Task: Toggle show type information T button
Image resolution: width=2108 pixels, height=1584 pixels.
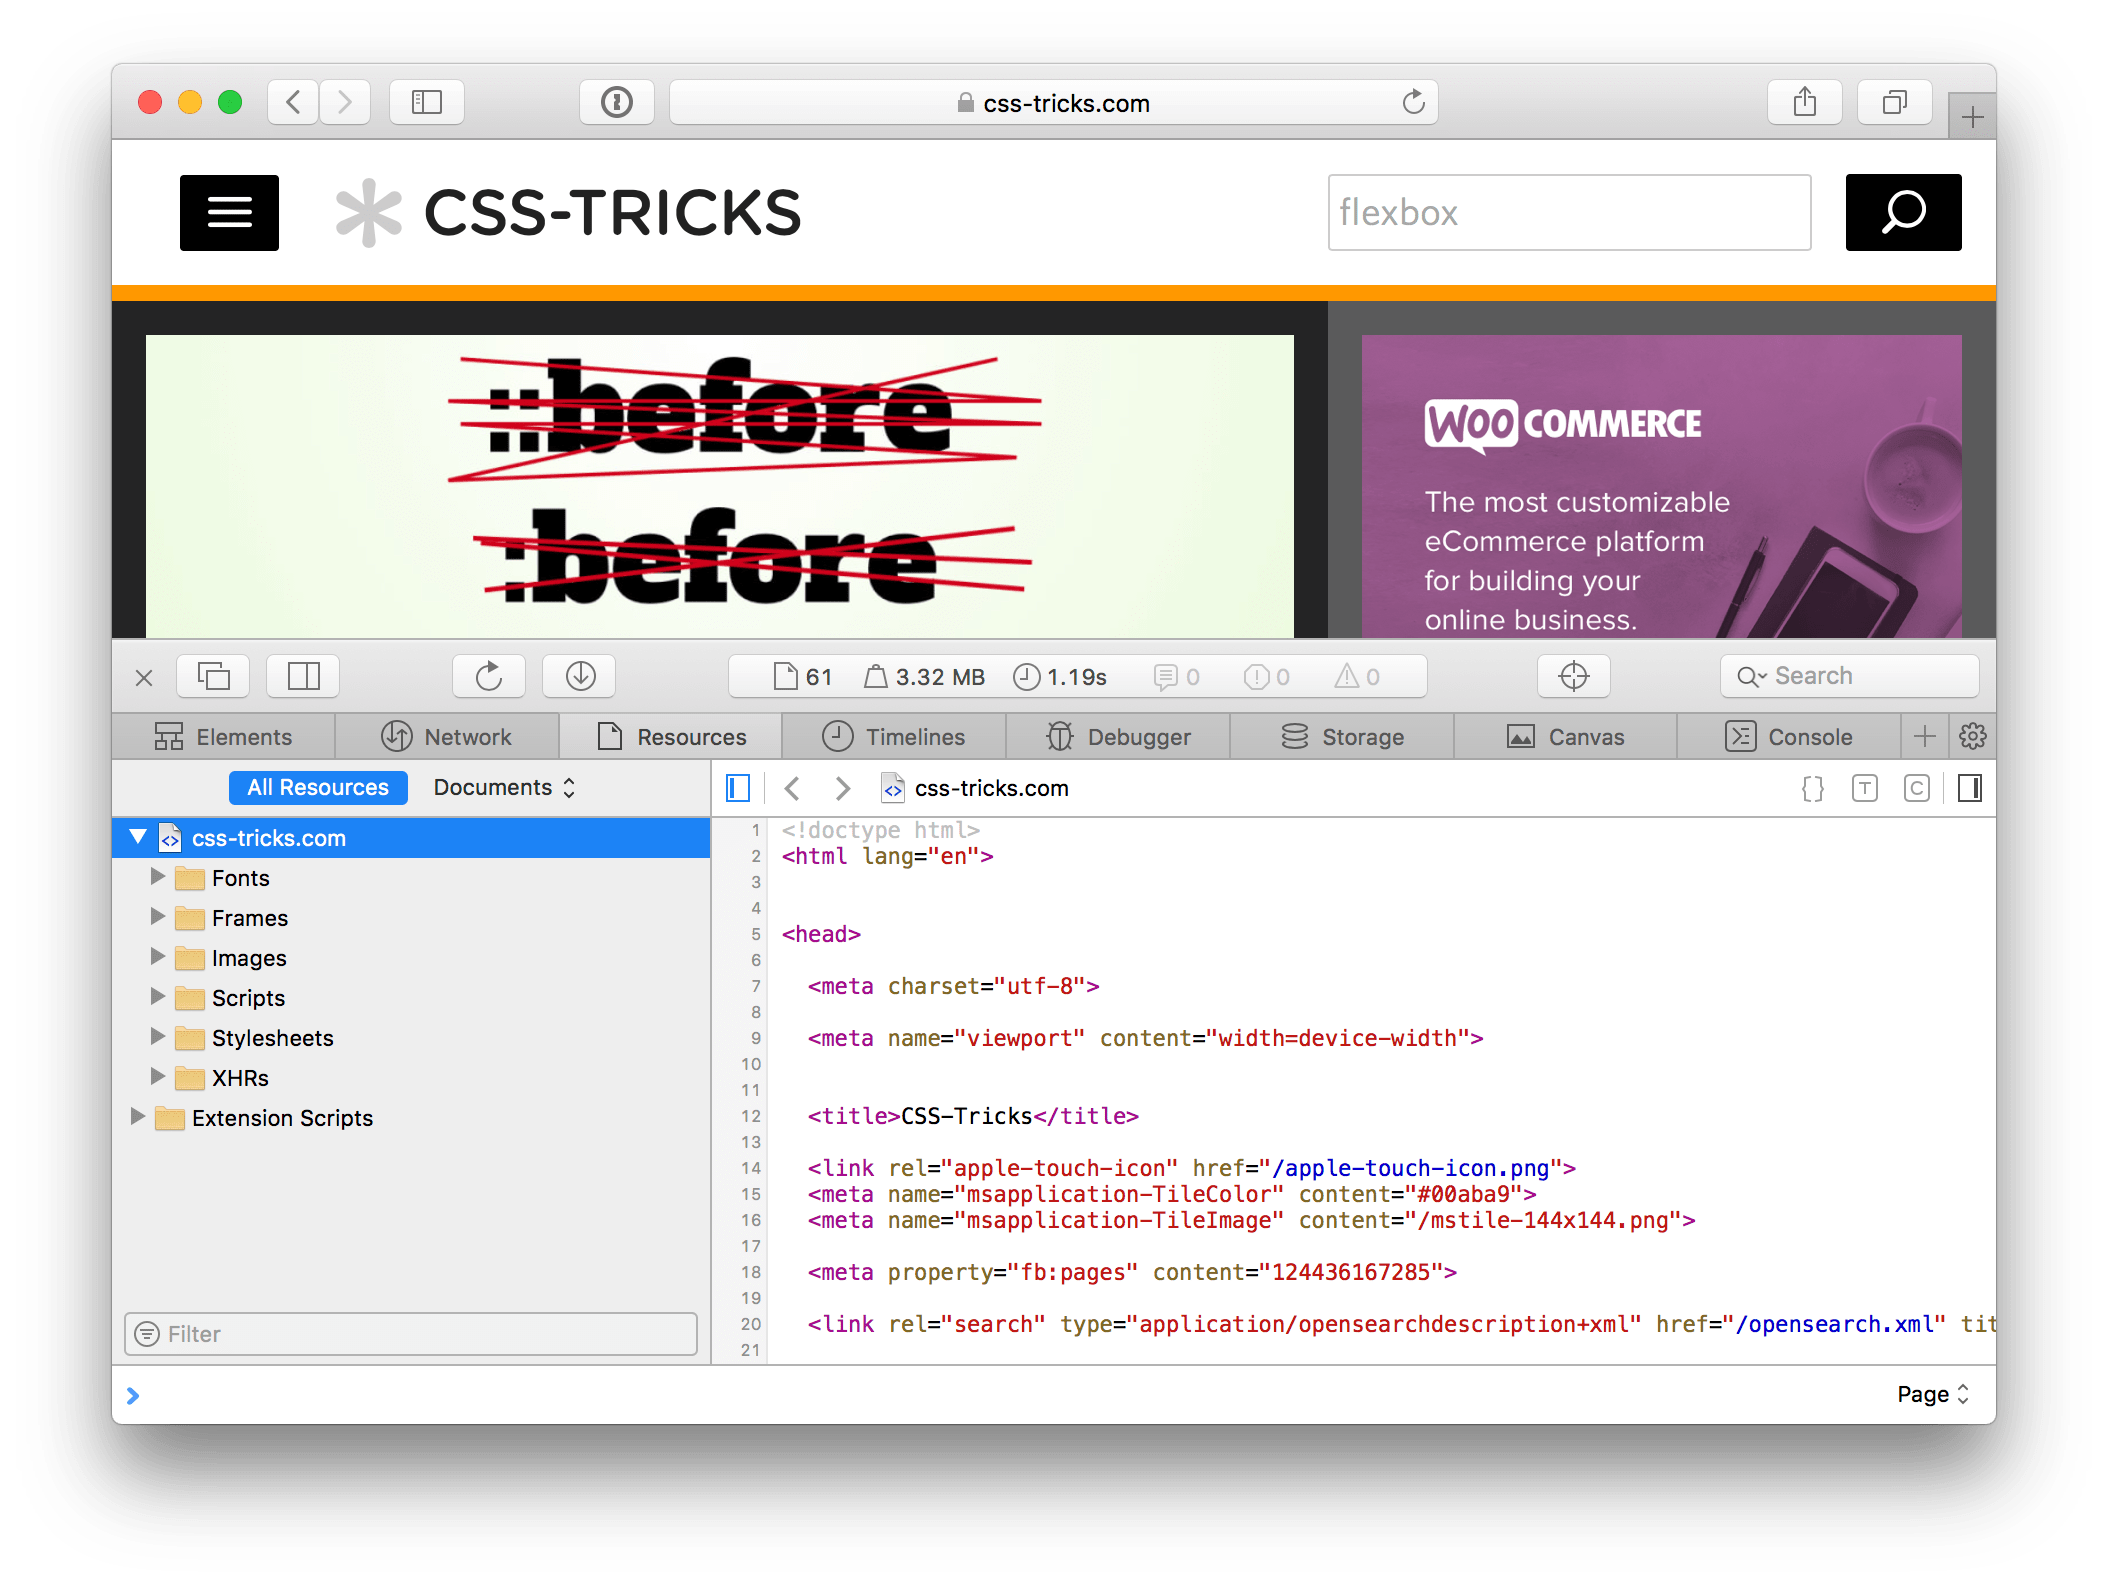Action: pos(1864,789)
